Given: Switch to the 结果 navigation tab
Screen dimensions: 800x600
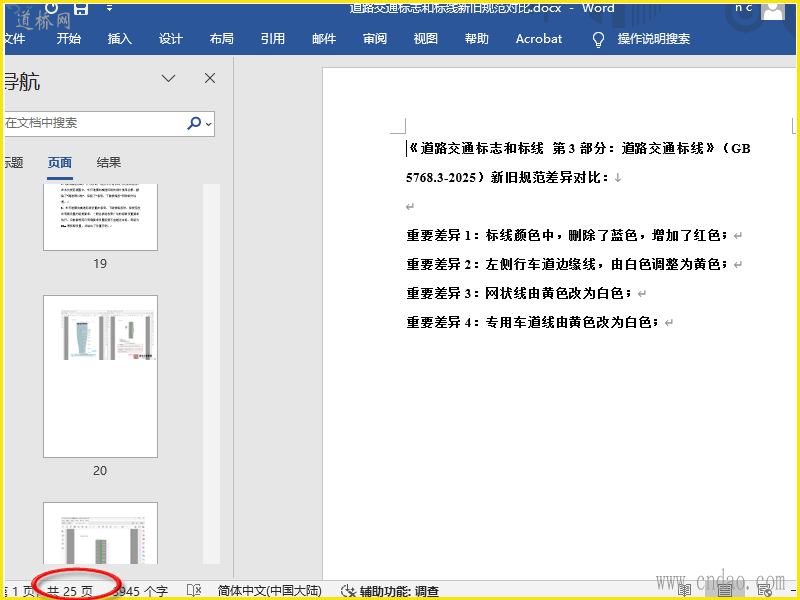Looking at the screenshot, I should (109, 163).
